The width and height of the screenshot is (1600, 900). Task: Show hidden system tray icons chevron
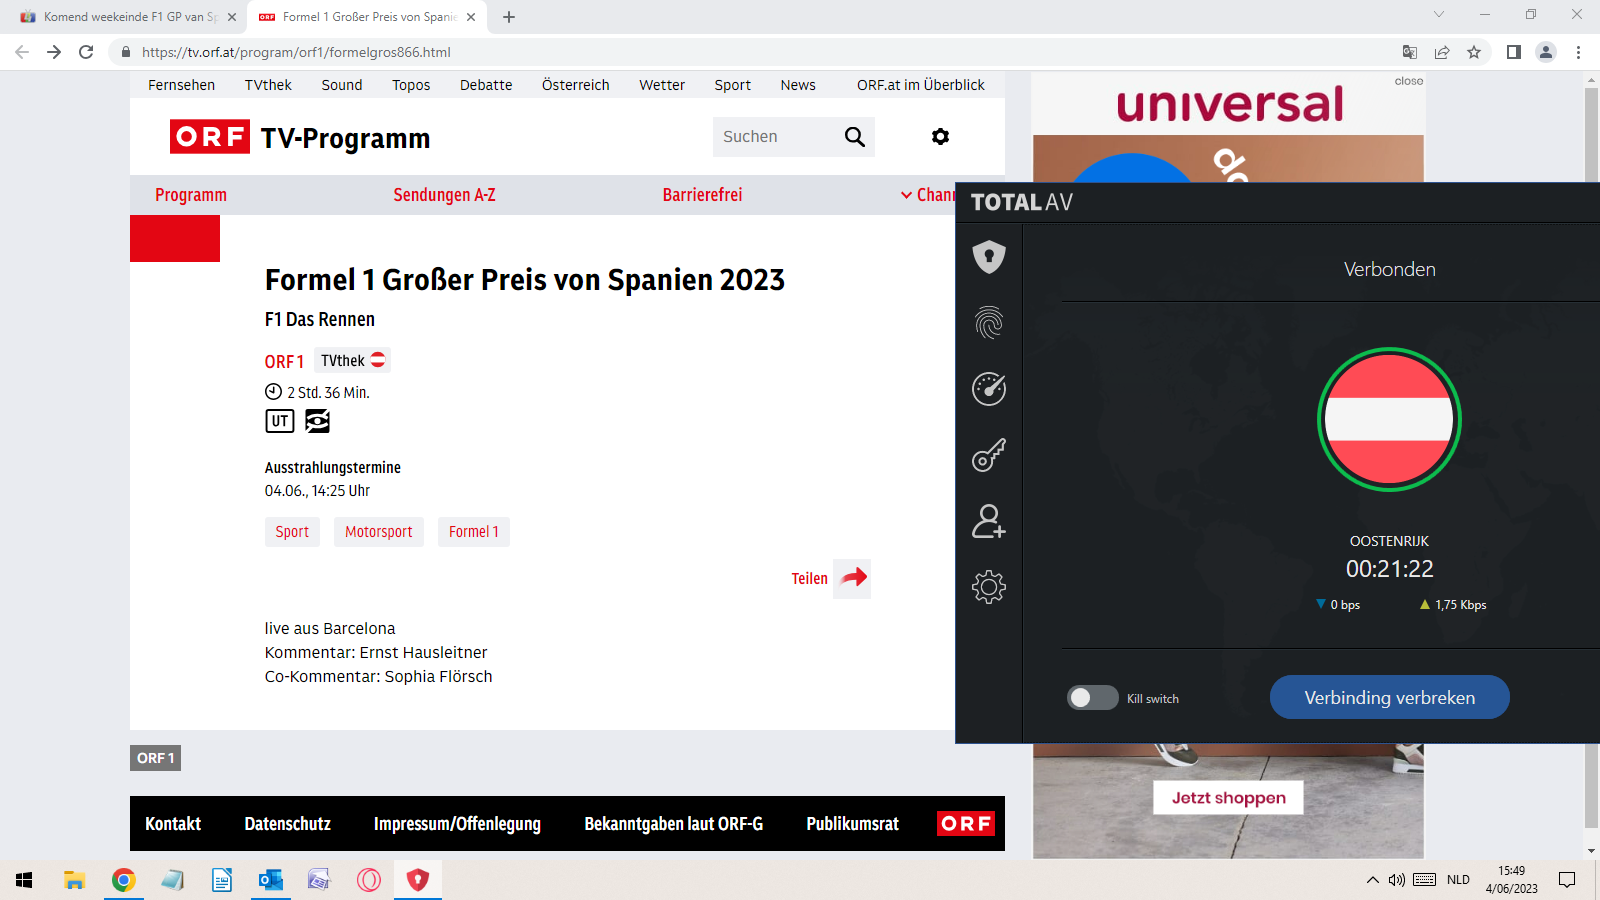point(1372,880)
